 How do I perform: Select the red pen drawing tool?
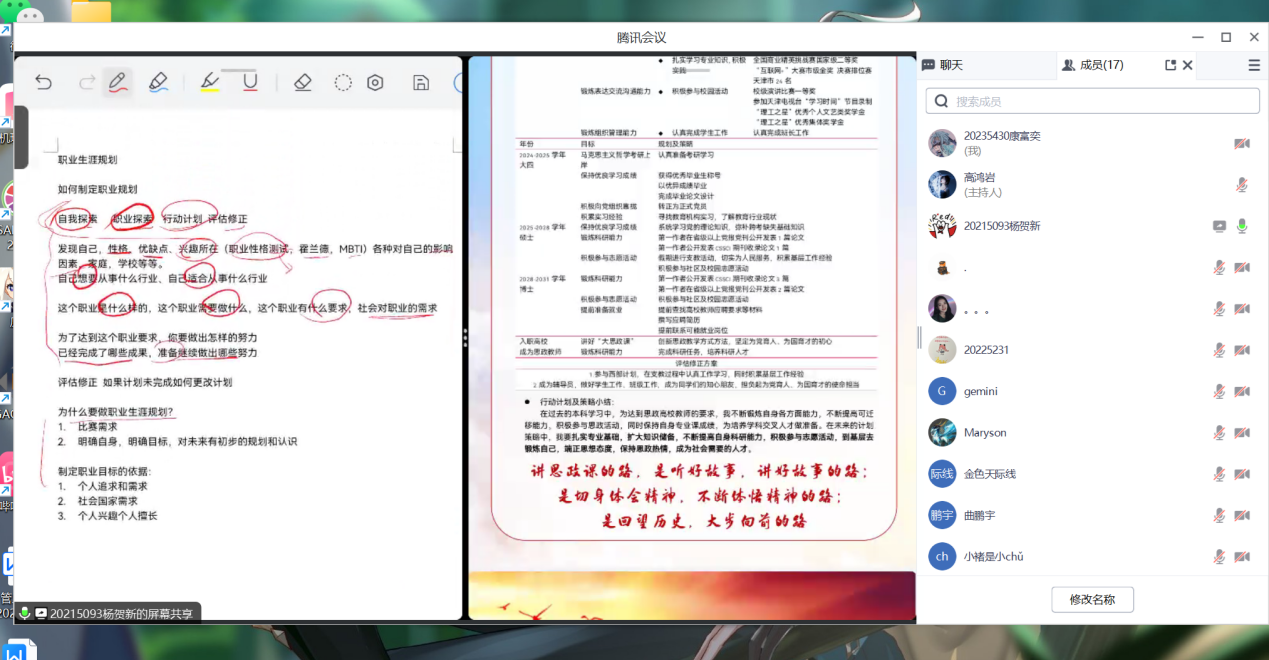point(118,82)
